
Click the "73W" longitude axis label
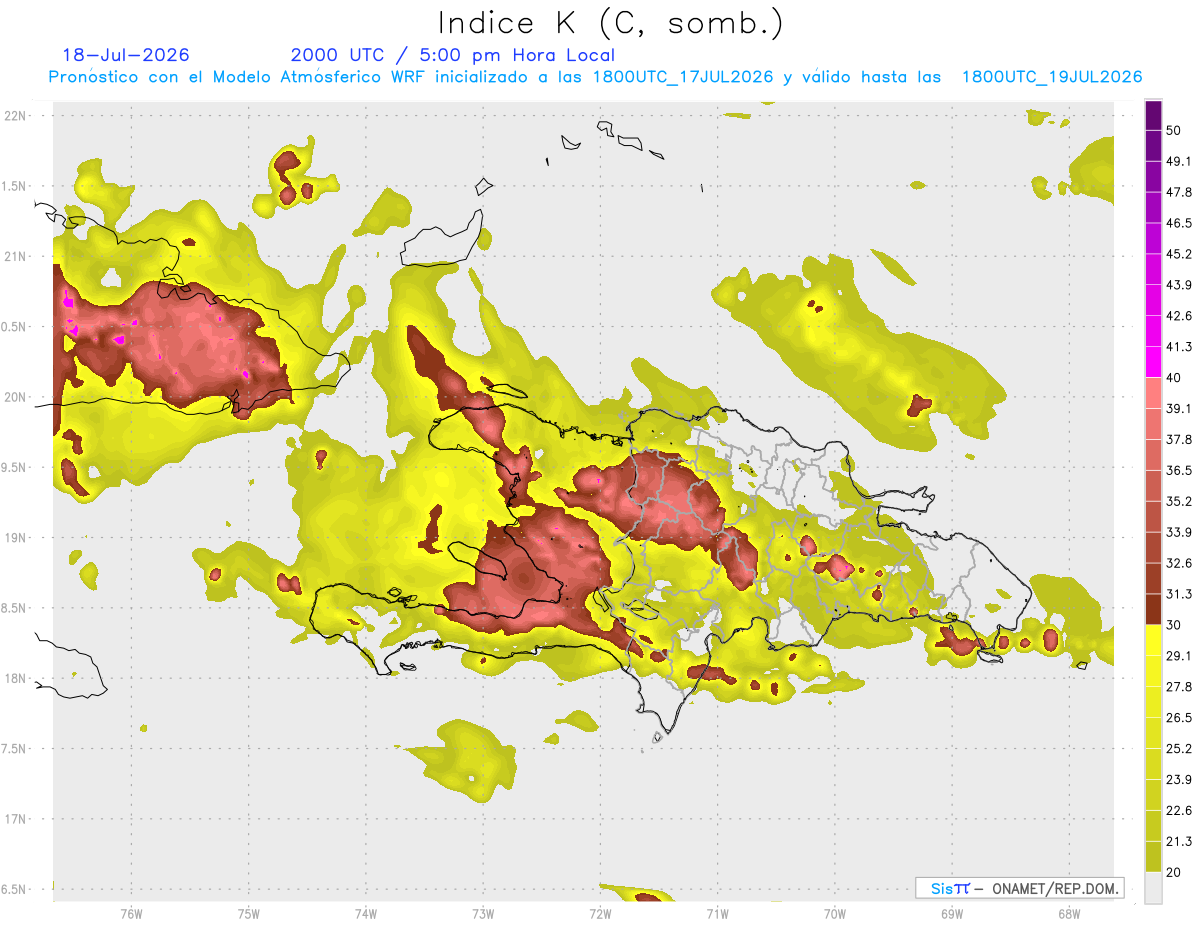coord(483,913)
